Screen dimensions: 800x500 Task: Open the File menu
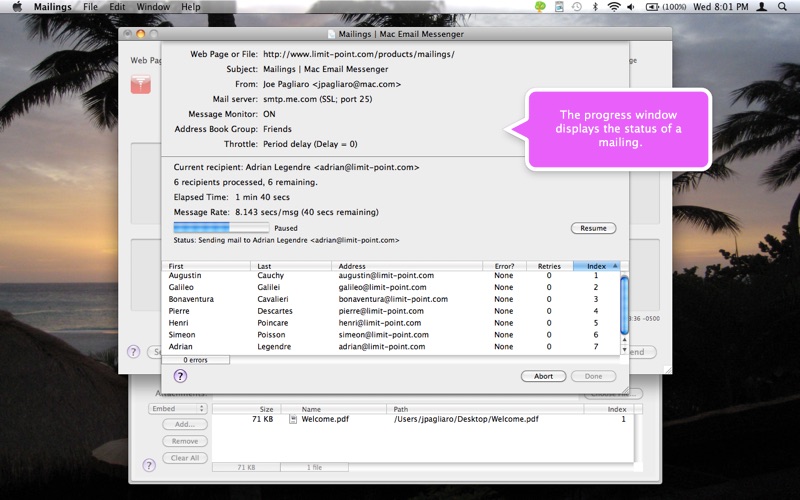[x=90, y=7]
